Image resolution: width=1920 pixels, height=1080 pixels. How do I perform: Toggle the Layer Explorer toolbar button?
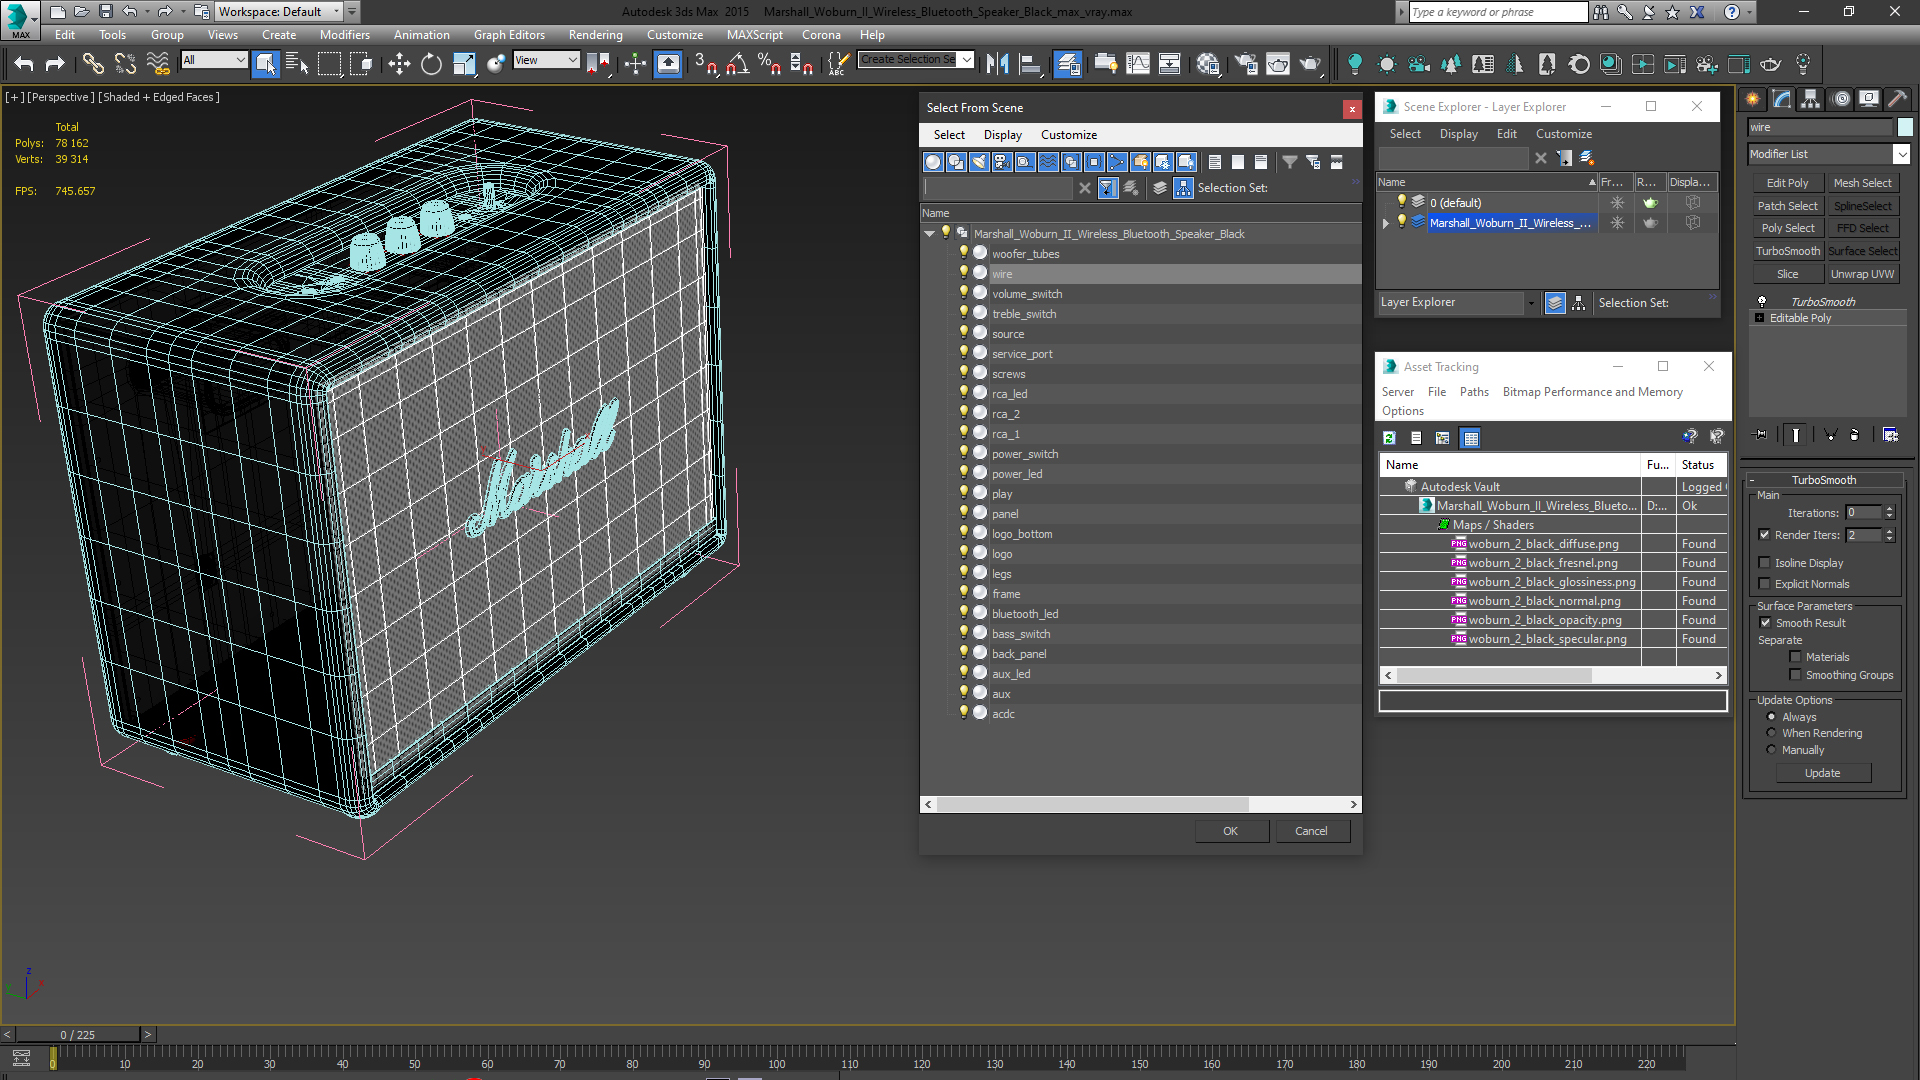(x=1068, y=64)
